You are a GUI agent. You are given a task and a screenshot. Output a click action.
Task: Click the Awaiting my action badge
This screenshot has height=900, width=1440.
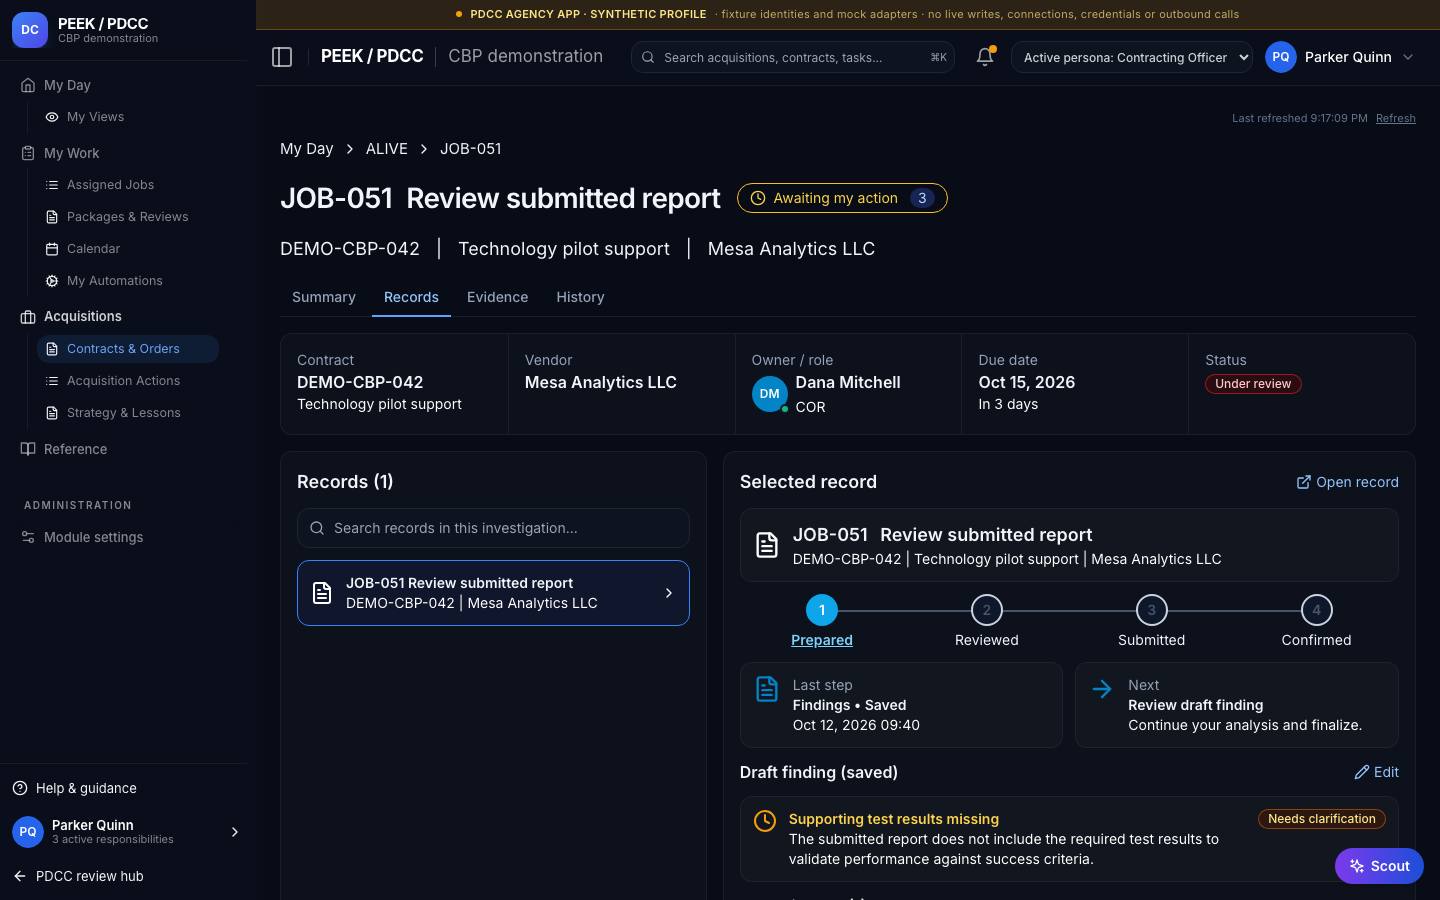coord(842,198)
